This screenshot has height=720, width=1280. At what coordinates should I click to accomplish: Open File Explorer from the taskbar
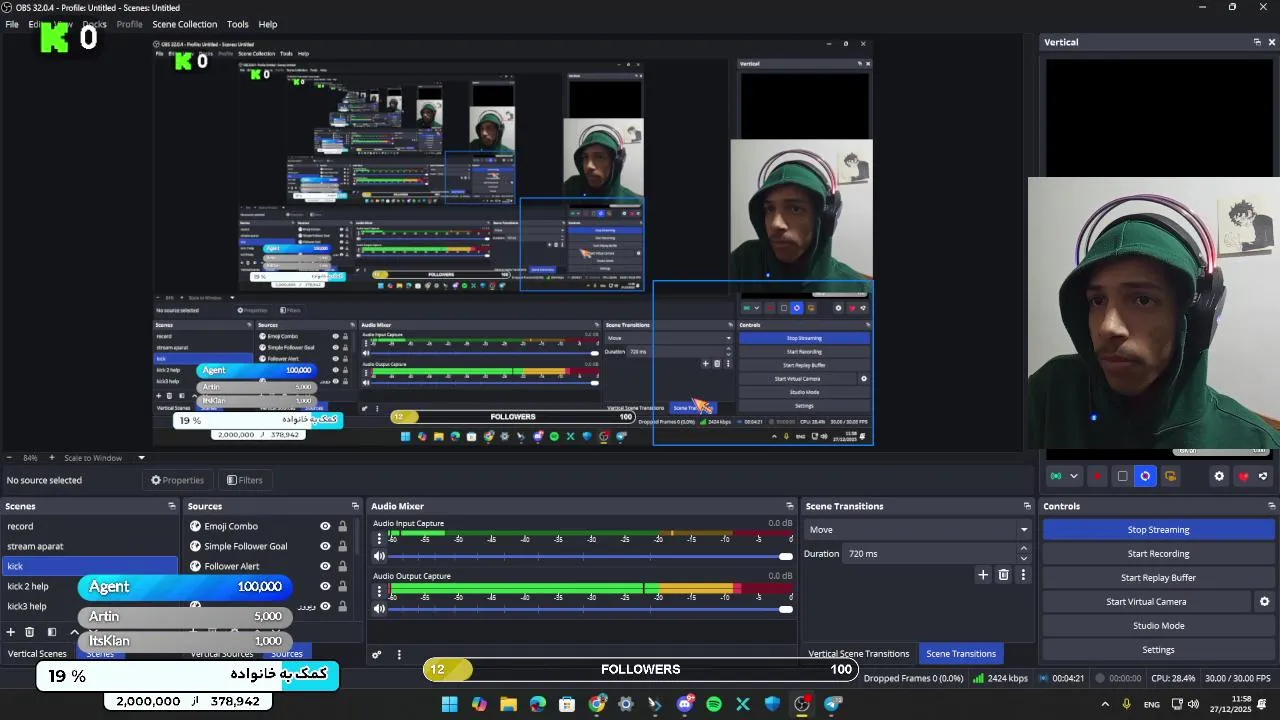tap(508, 704)
